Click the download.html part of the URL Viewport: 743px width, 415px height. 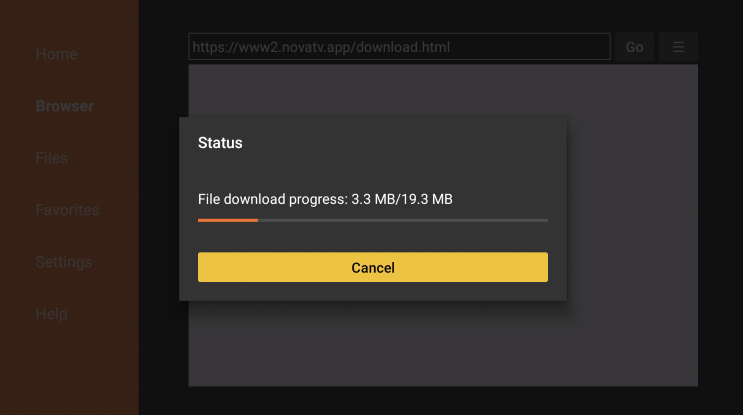coord(403,47)
